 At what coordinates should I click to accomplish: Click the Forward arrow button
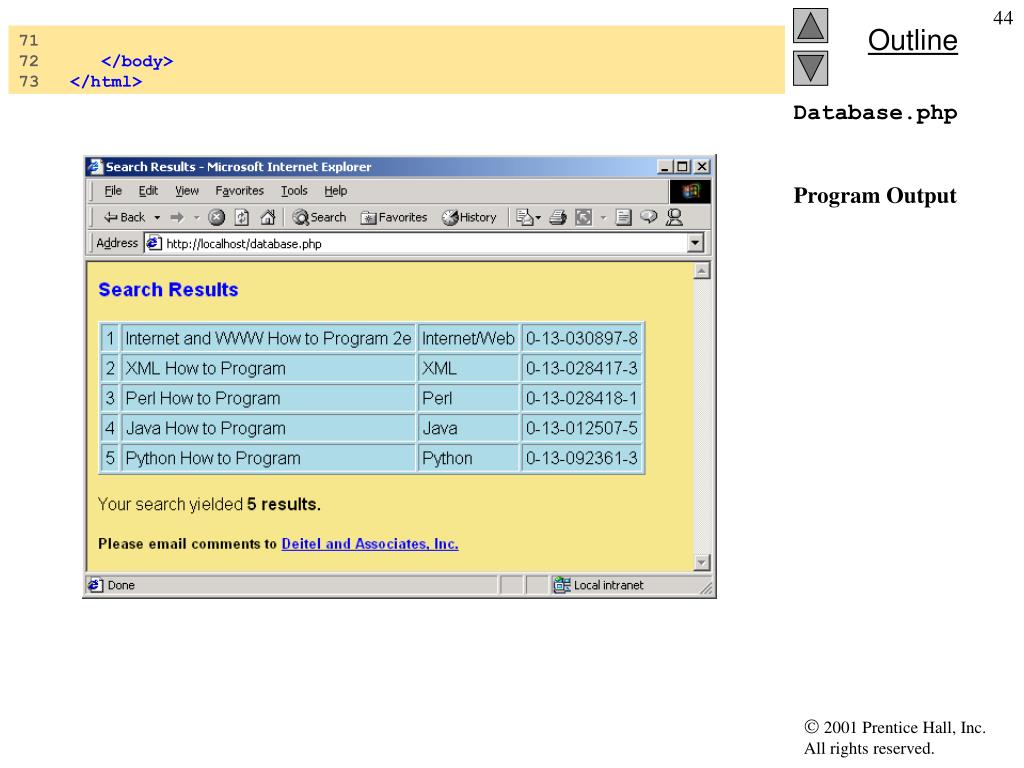tap(177, 217)
